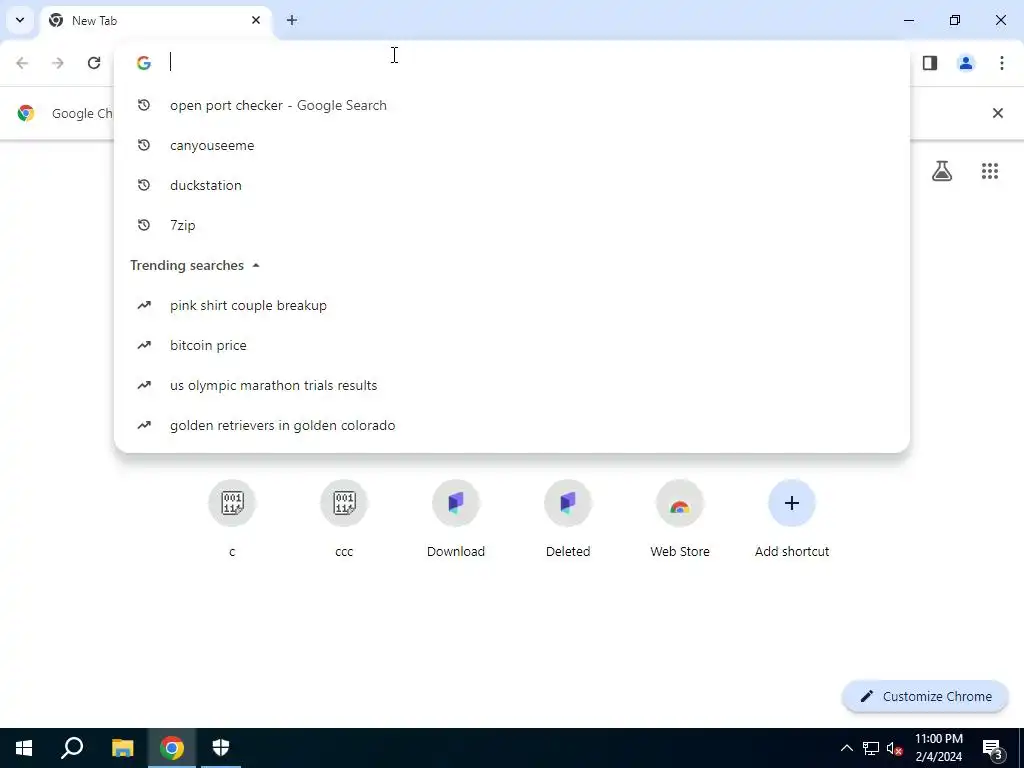The height and width of the screenshot is (768, 1024).
Task: Open the tab search dropdown arrow
Action: tap(20, 20)
